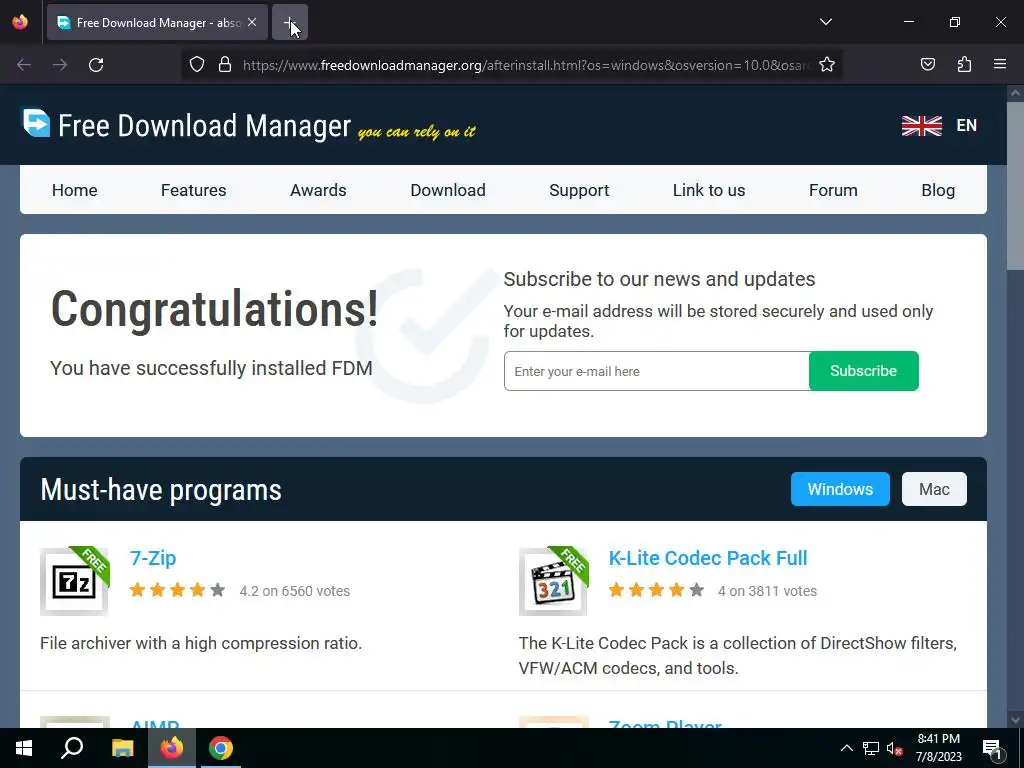This screenshot has height=768, width=1024.
Task: Go forward one page
Action: click(60, 65)
